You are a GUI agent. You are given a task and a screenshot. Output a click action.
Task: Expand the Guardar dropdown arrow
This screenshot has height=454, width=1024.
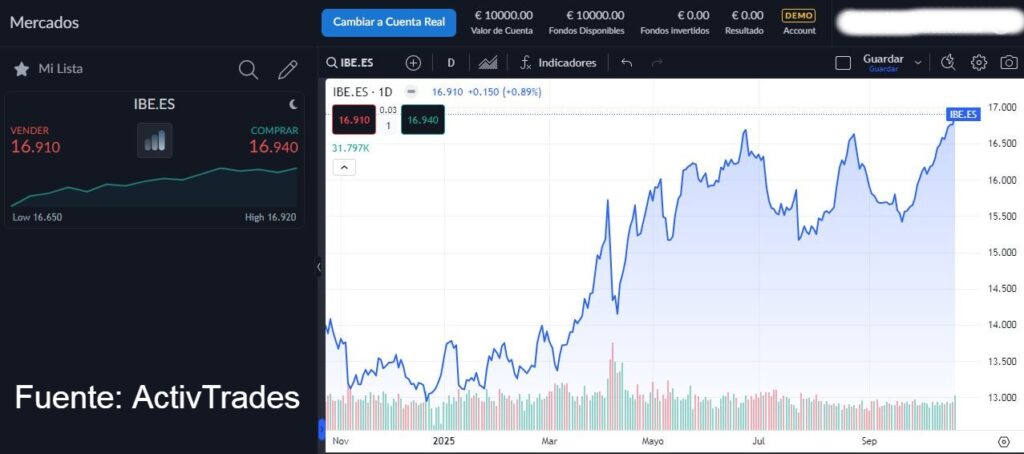pos(919,62)
